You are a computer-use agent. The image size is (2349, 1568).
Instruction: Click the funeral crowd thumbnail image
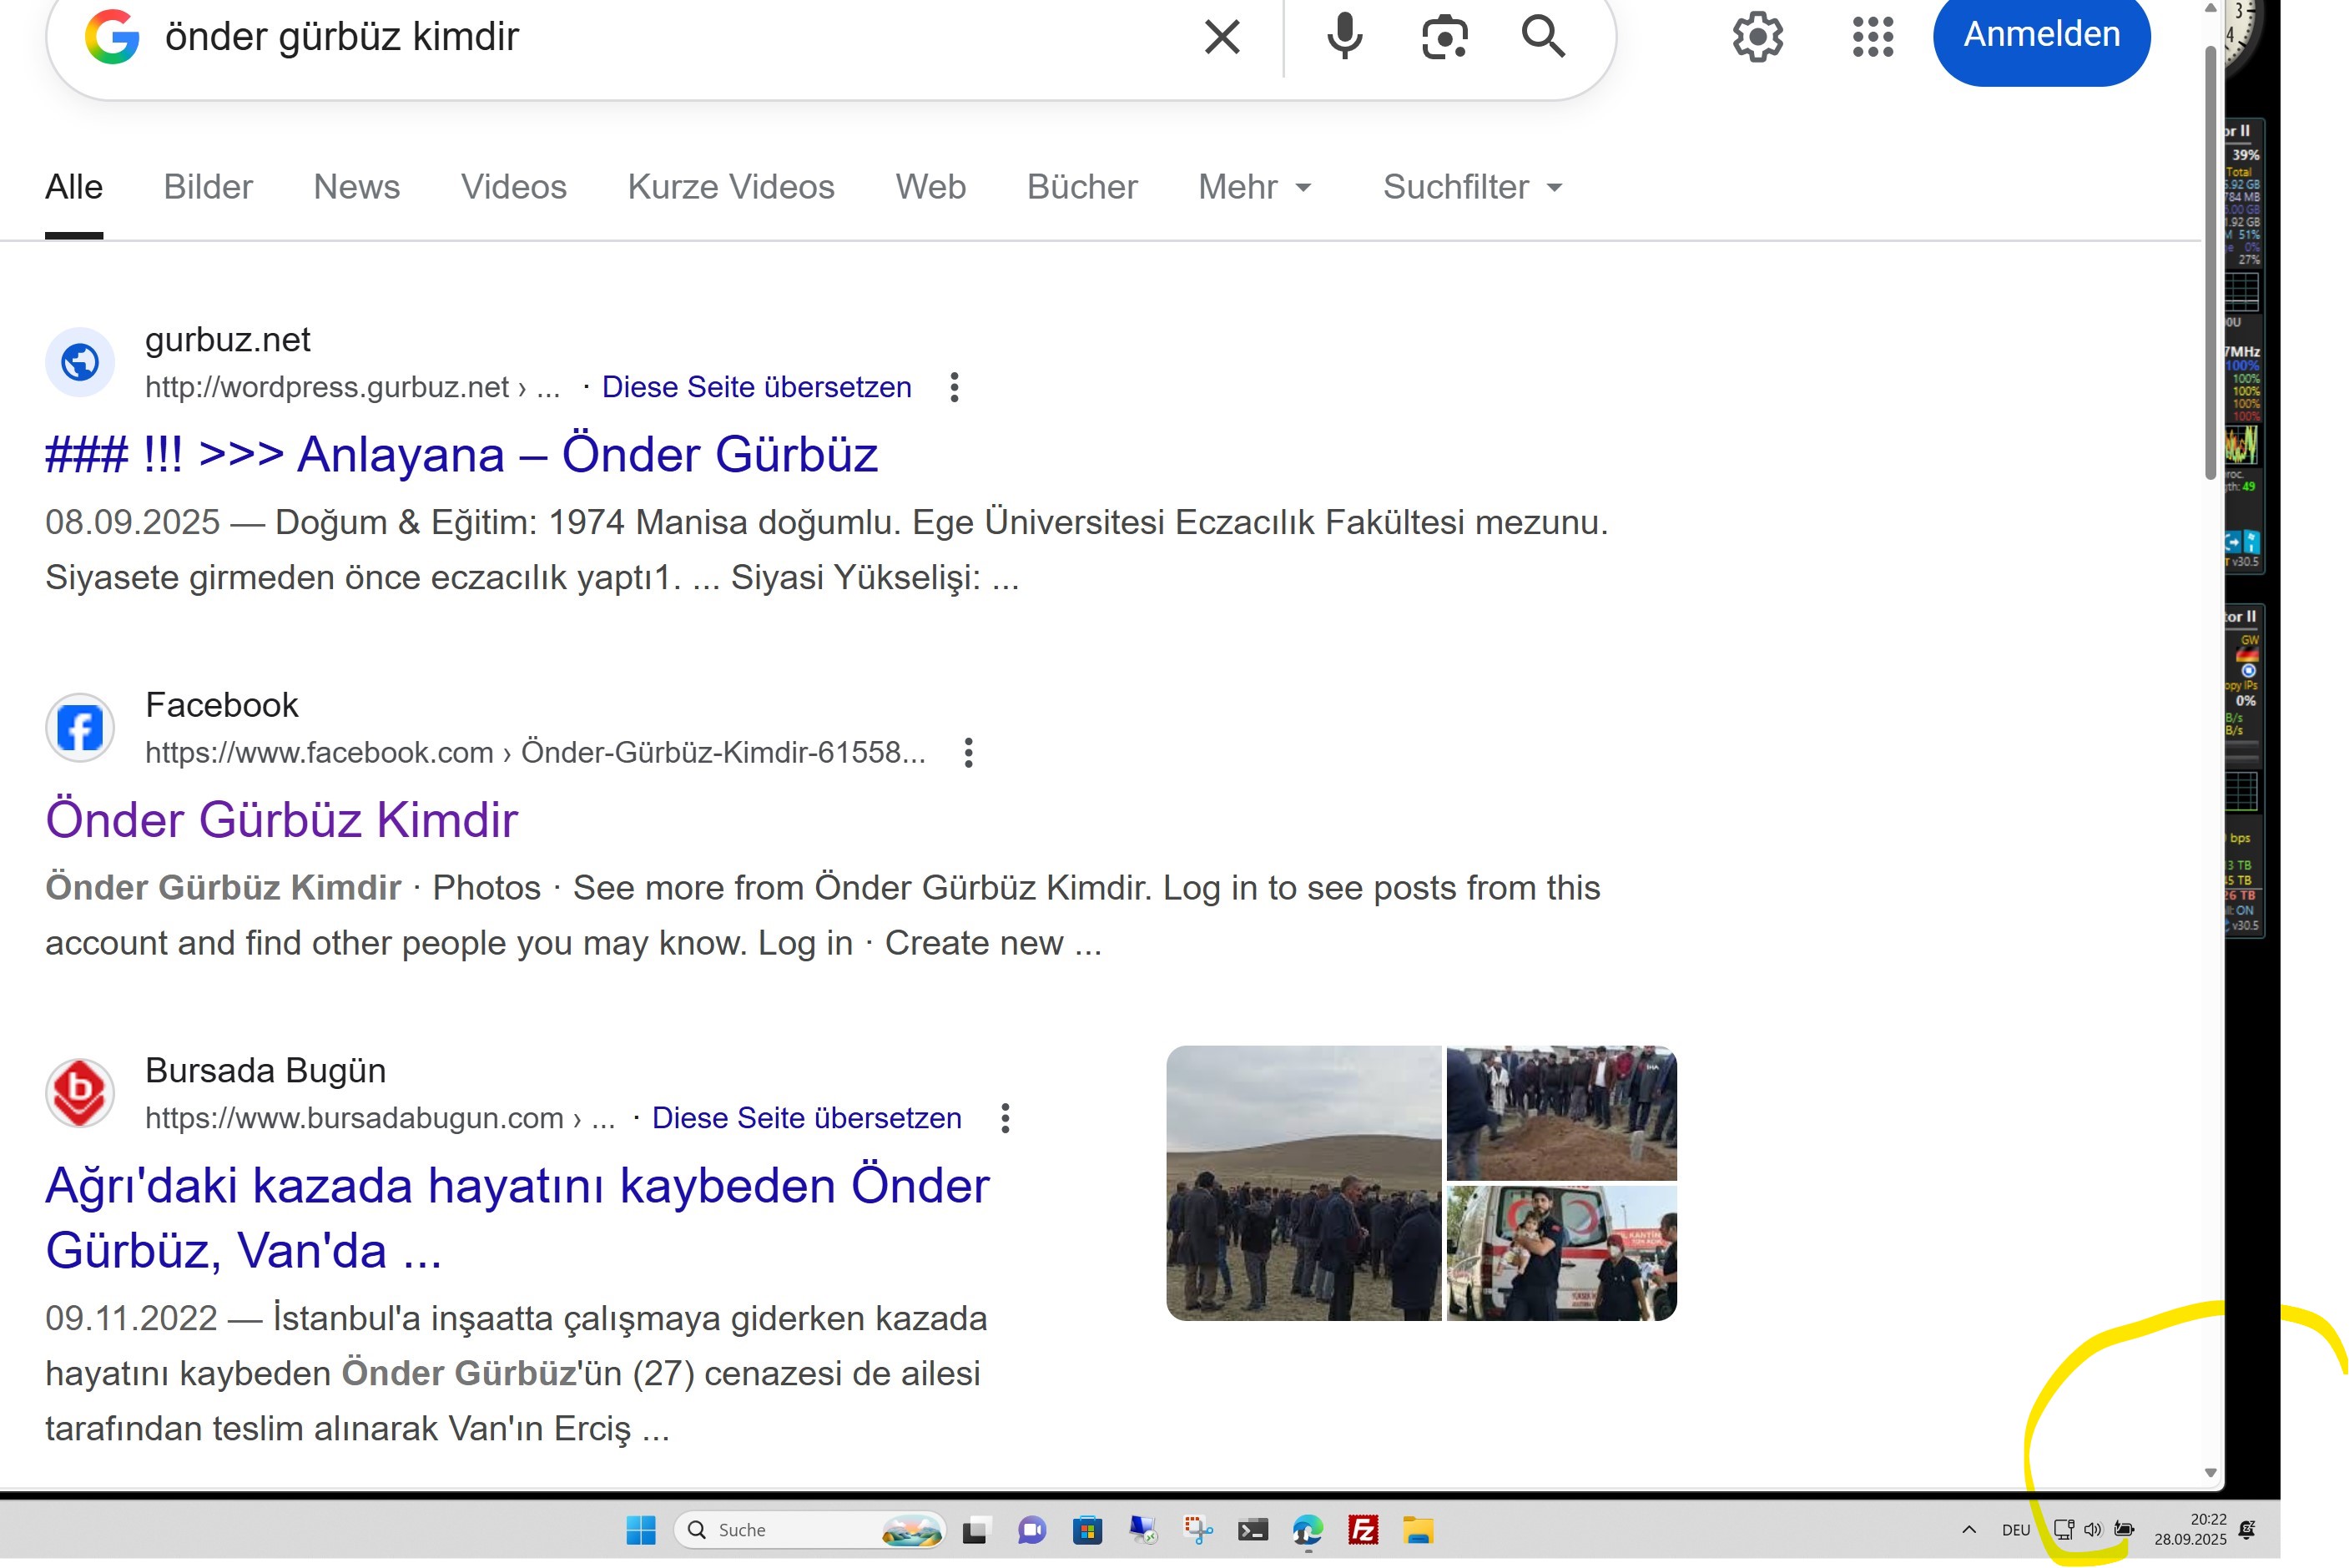(1303, 1183)
